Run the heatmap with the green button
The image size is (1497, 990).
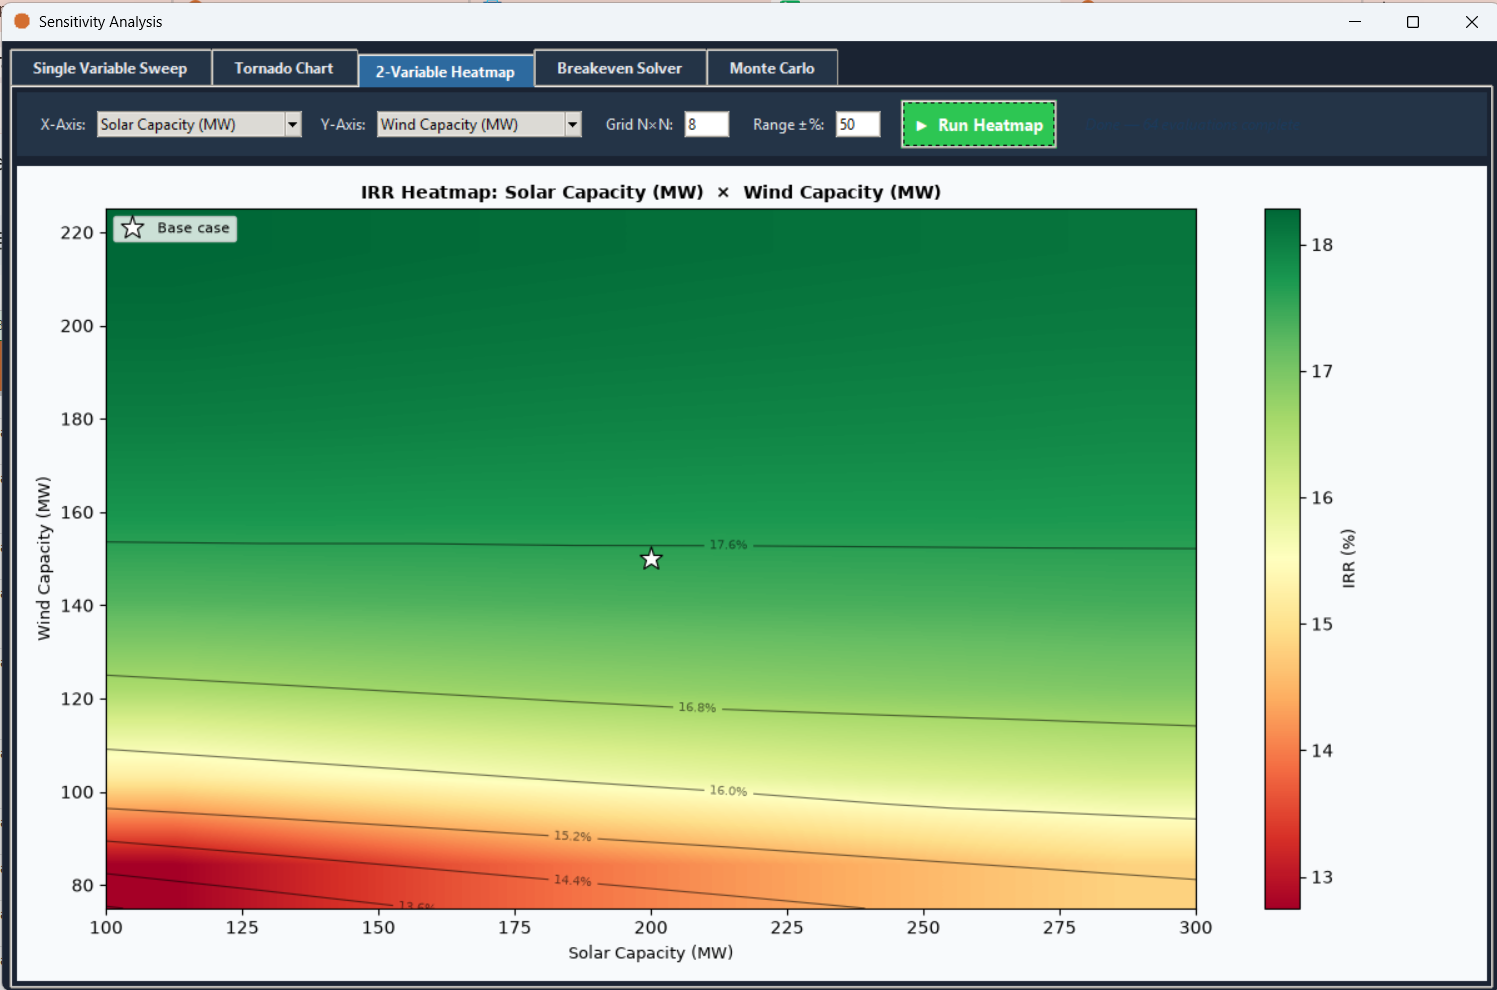click(979, 125)
